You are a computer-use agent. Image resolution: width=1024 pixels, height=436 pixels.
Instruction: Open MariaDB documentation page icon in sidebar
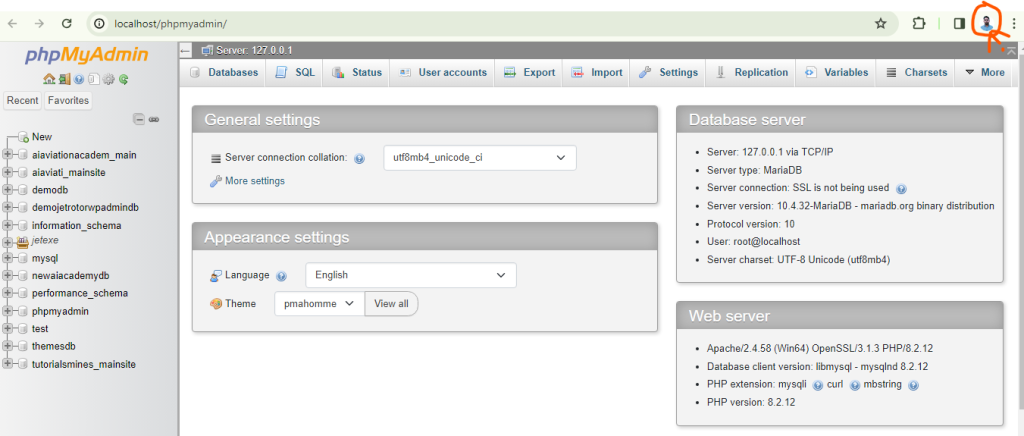pyautogui.click(x=93, y=79)
